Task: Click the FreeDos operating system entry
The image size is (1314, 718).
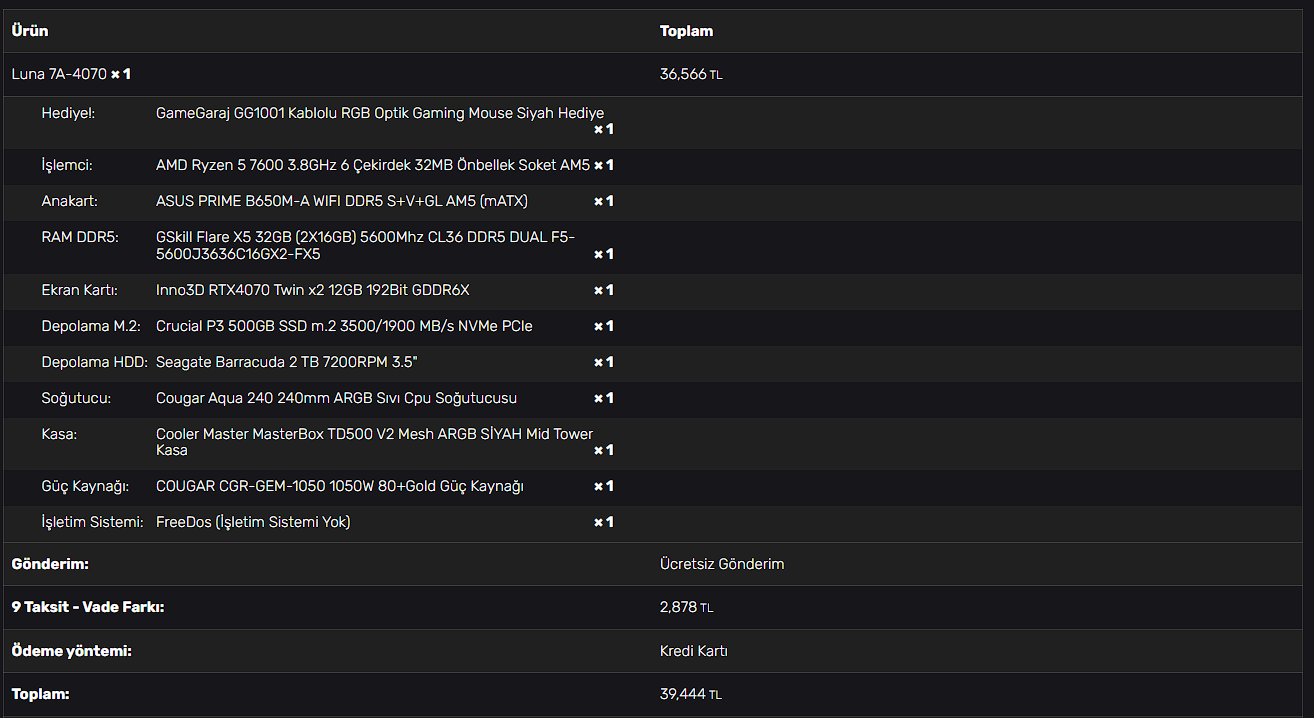Action: pos(253,522)
